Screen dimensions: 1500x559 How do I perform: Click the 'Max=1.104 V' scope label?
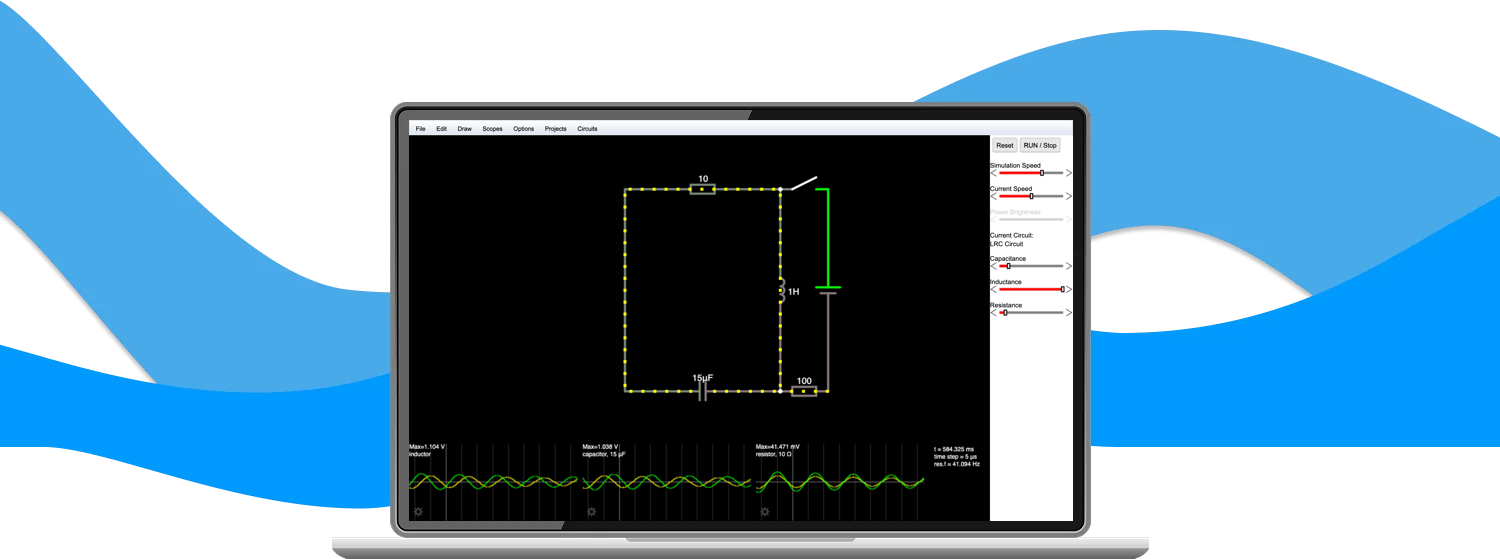428,447
